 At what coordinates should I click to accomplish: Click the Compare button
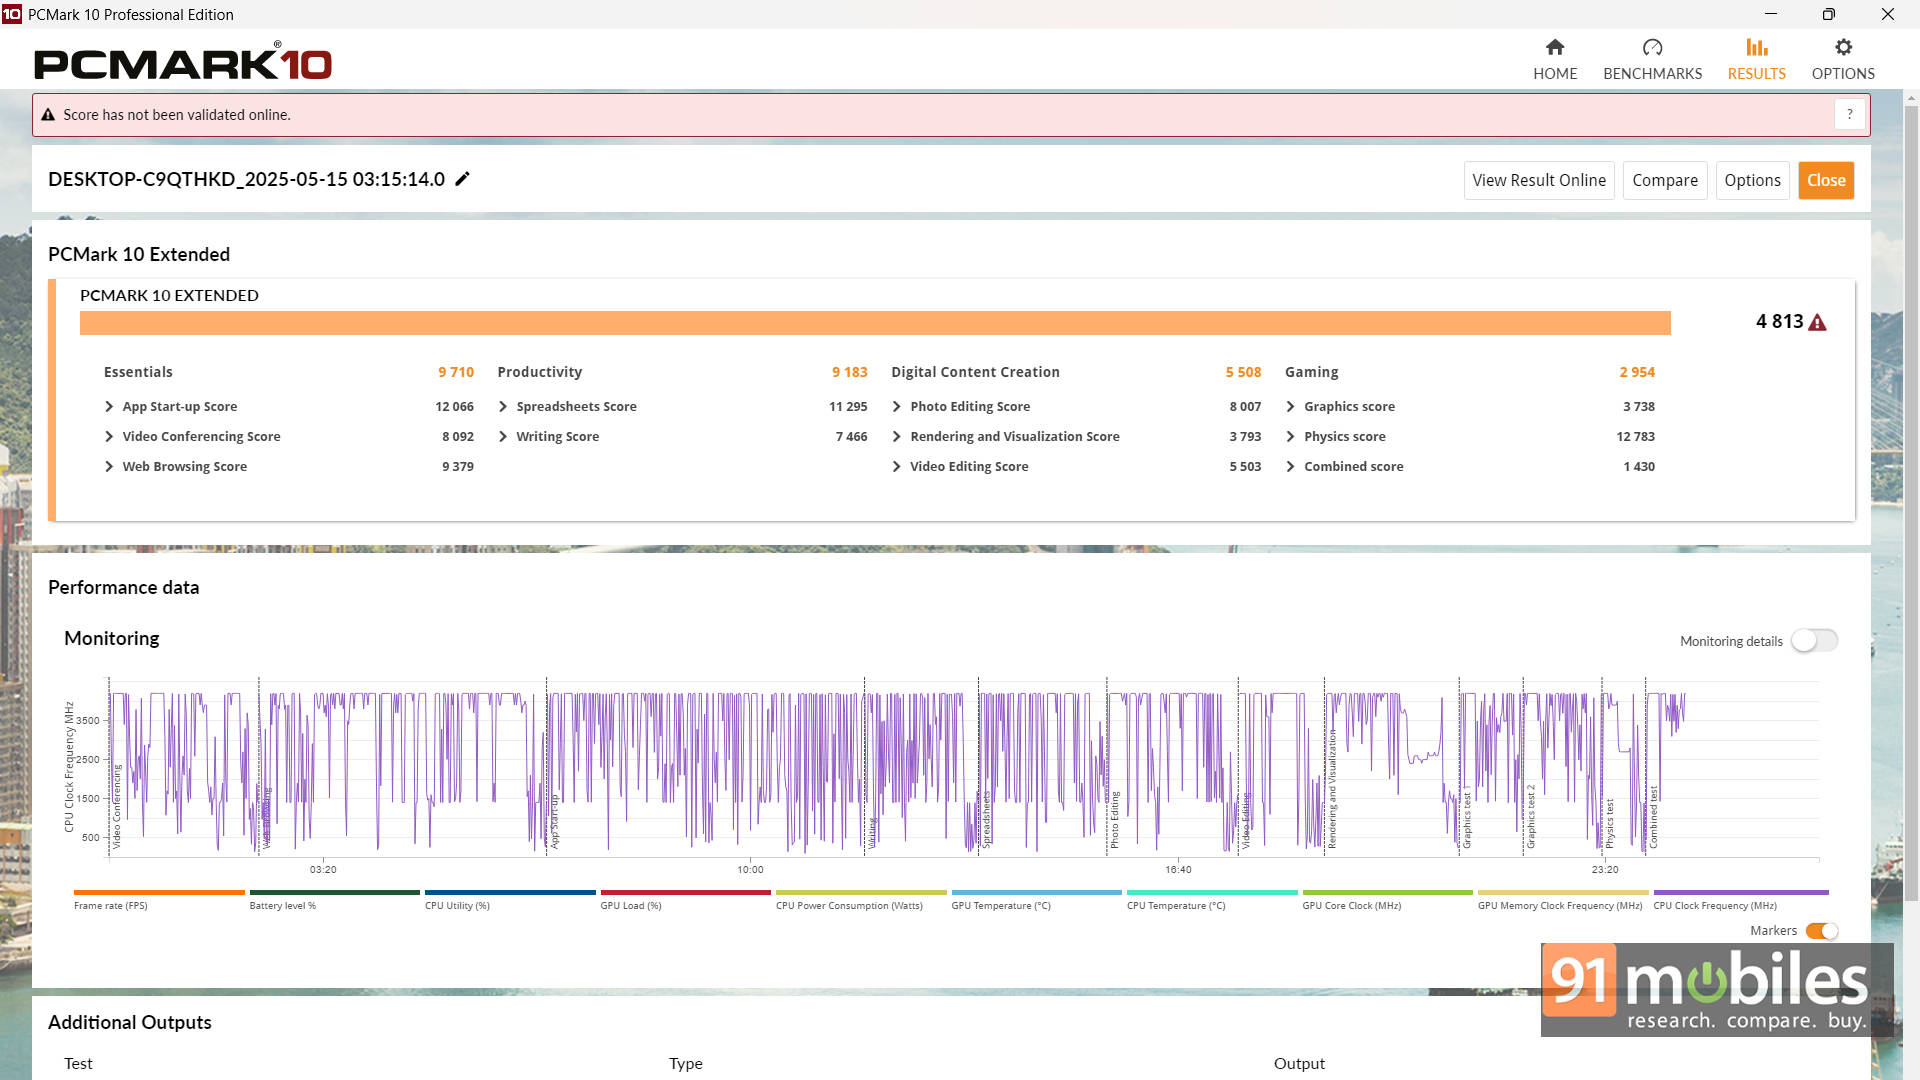click(x=1665, y=180)
